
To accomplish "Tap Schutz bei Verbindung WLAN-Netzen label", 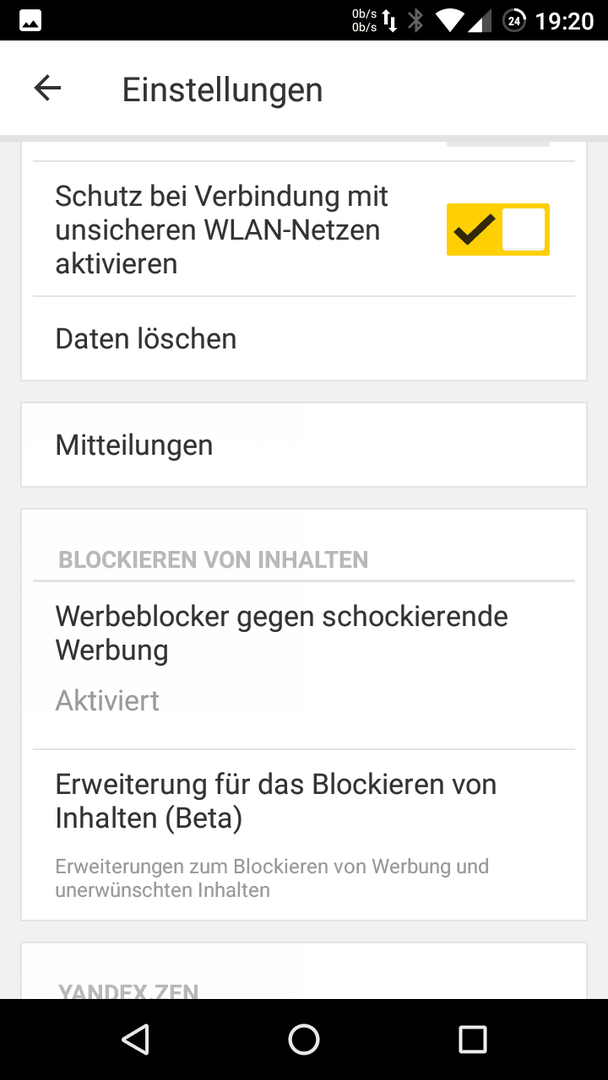I will (222, 229).
